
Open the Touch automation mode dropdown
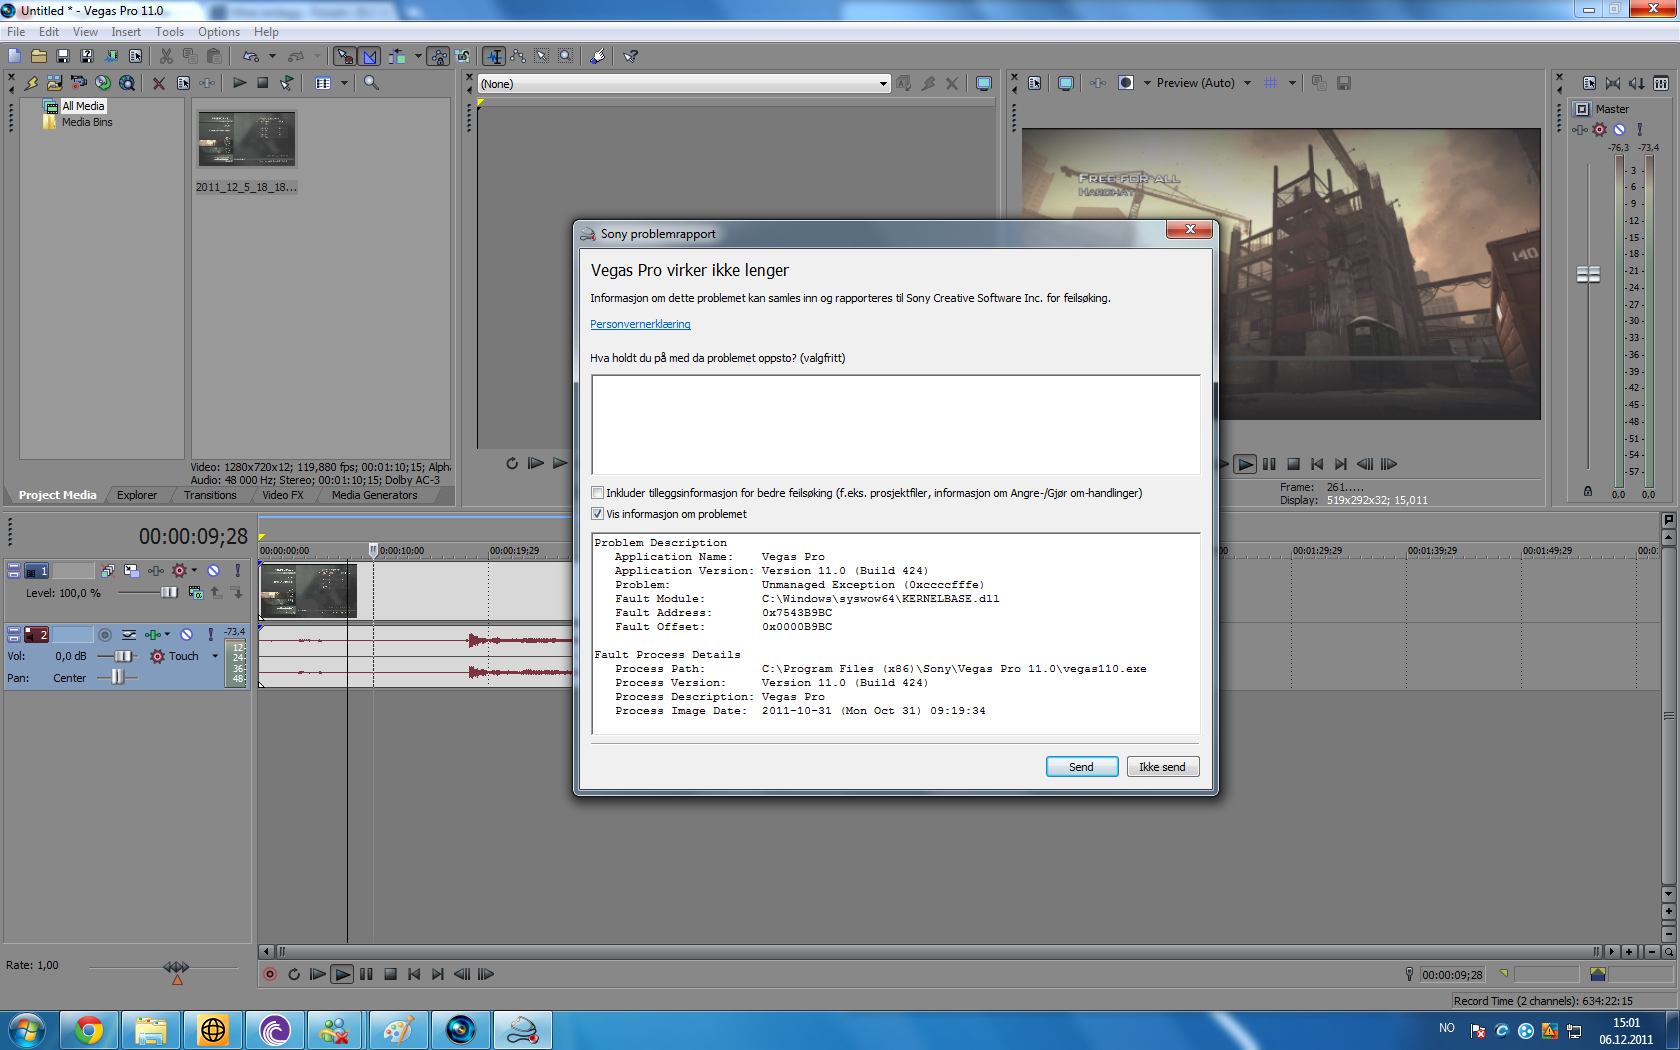pyautogui.click(x=215, y=657)
